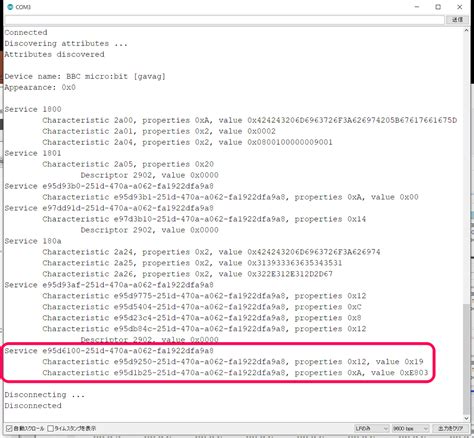This screenshot has width=474, height=438.
Task: Focus the serial send text input field
Action: [224, 20]
